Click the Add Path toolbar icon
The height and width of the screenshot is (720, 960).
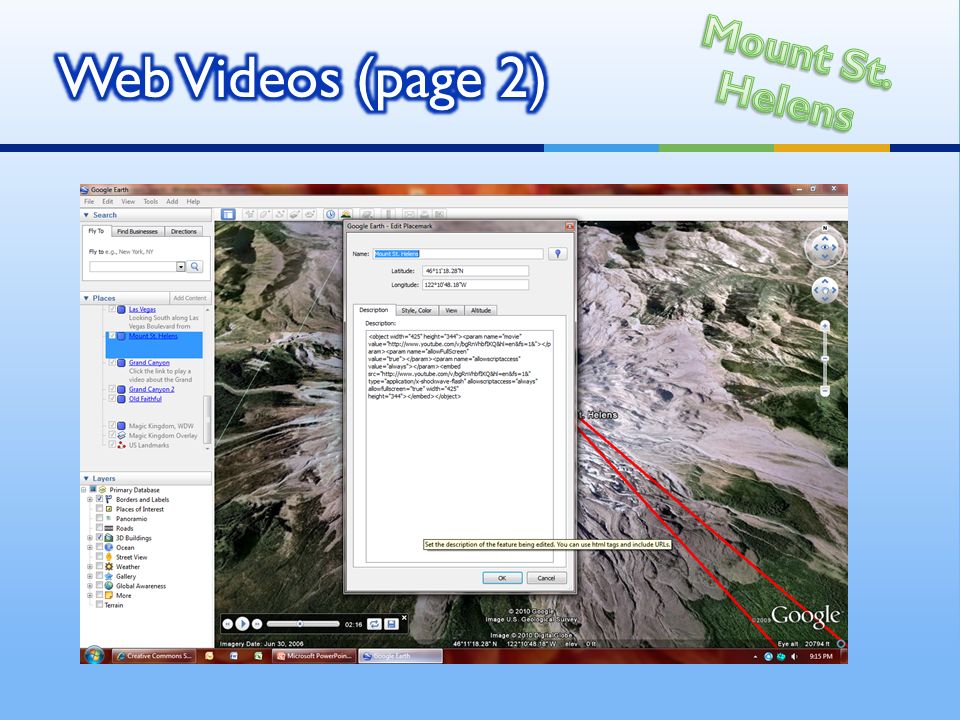[x=280, y=214]
